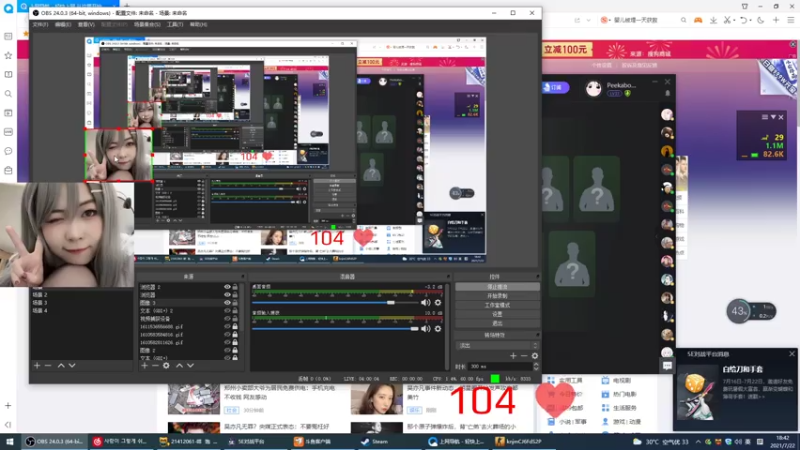Click the search magnifier in browser address bar
This screenshot has width=800, height=450.
683,20
